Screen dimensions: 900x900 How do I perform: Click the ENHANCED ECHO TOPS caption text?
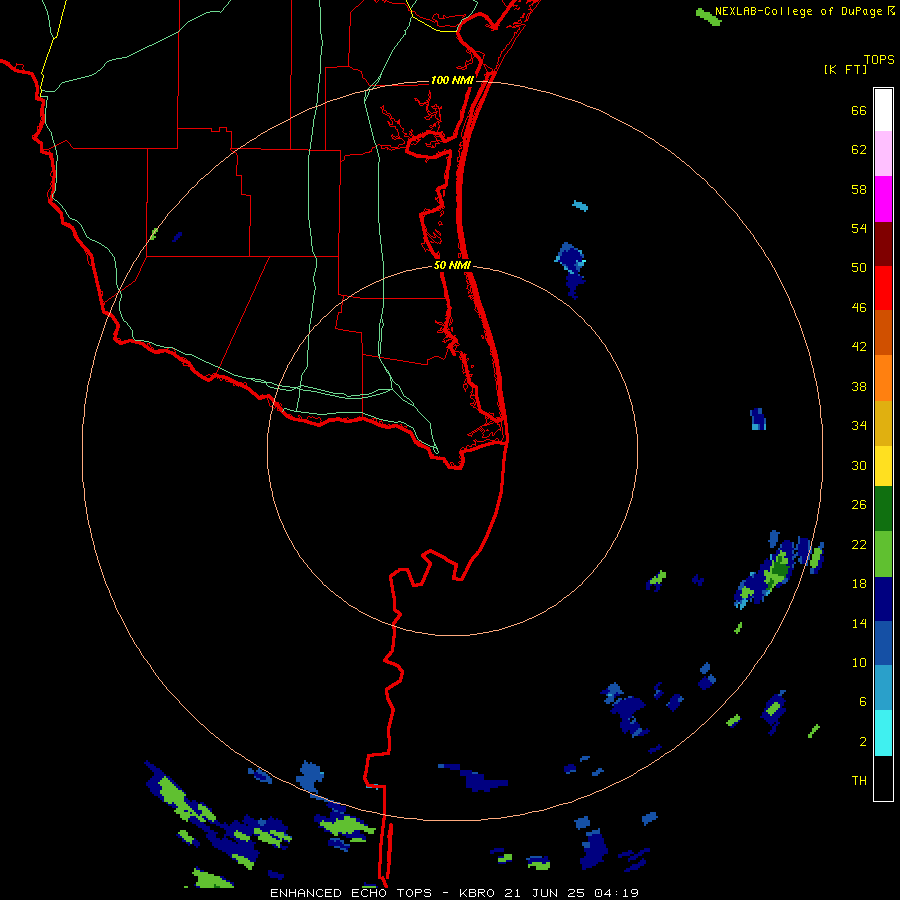(351, 893)
